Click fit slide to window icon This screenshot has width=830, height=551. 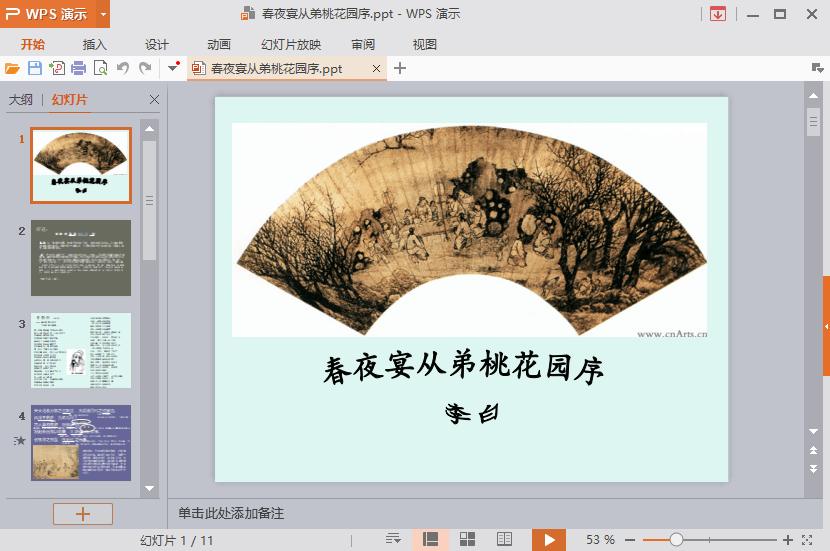click(808, 540)
